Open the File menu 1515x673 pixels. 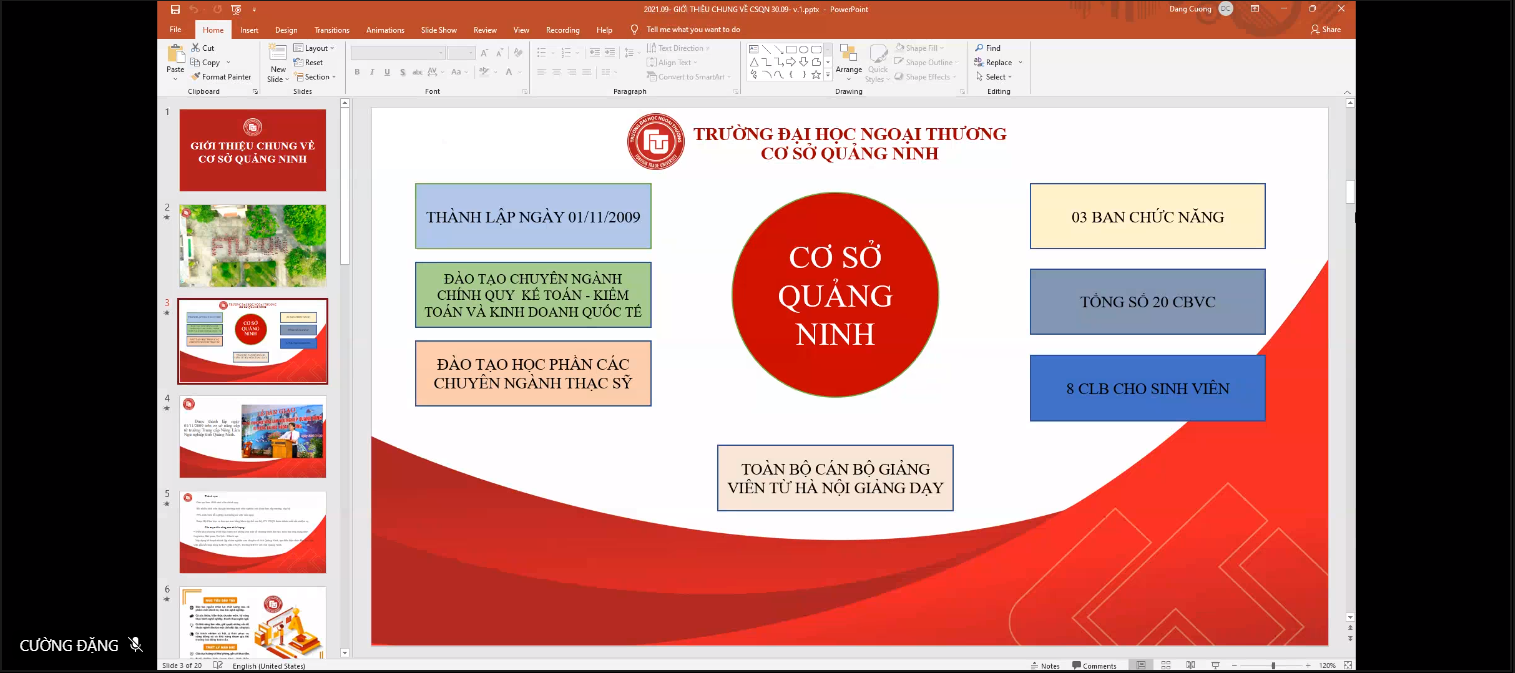175,30
